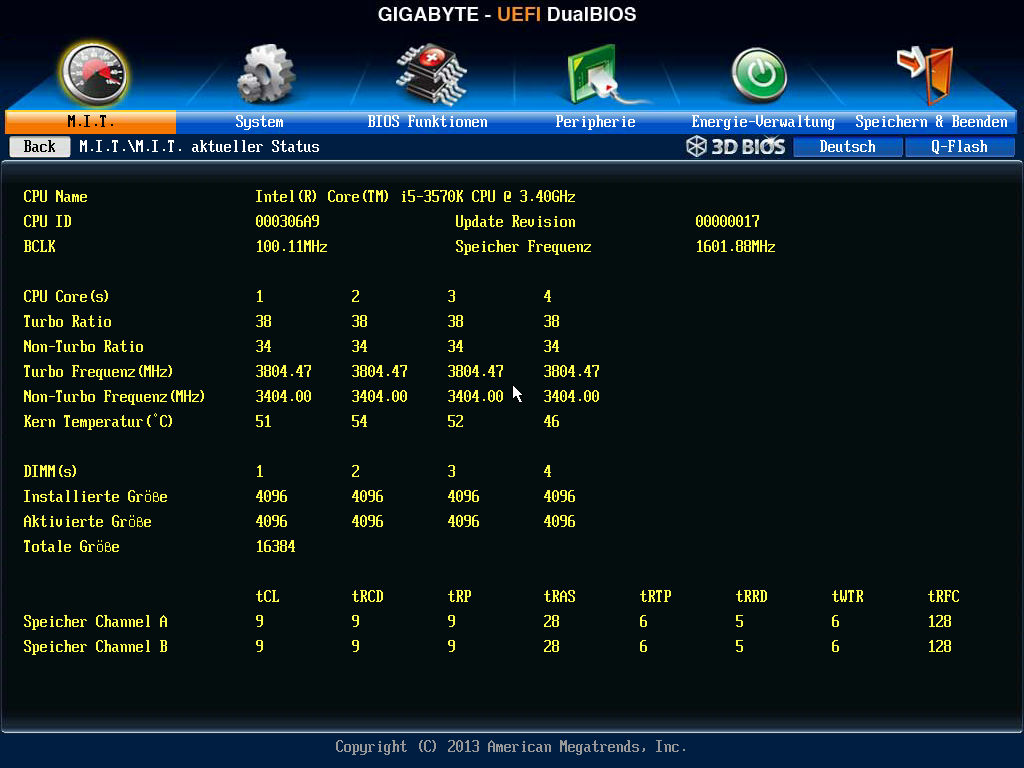Click core 1 temperature value 51
The image size is (1024, 768).
[263, 421]
